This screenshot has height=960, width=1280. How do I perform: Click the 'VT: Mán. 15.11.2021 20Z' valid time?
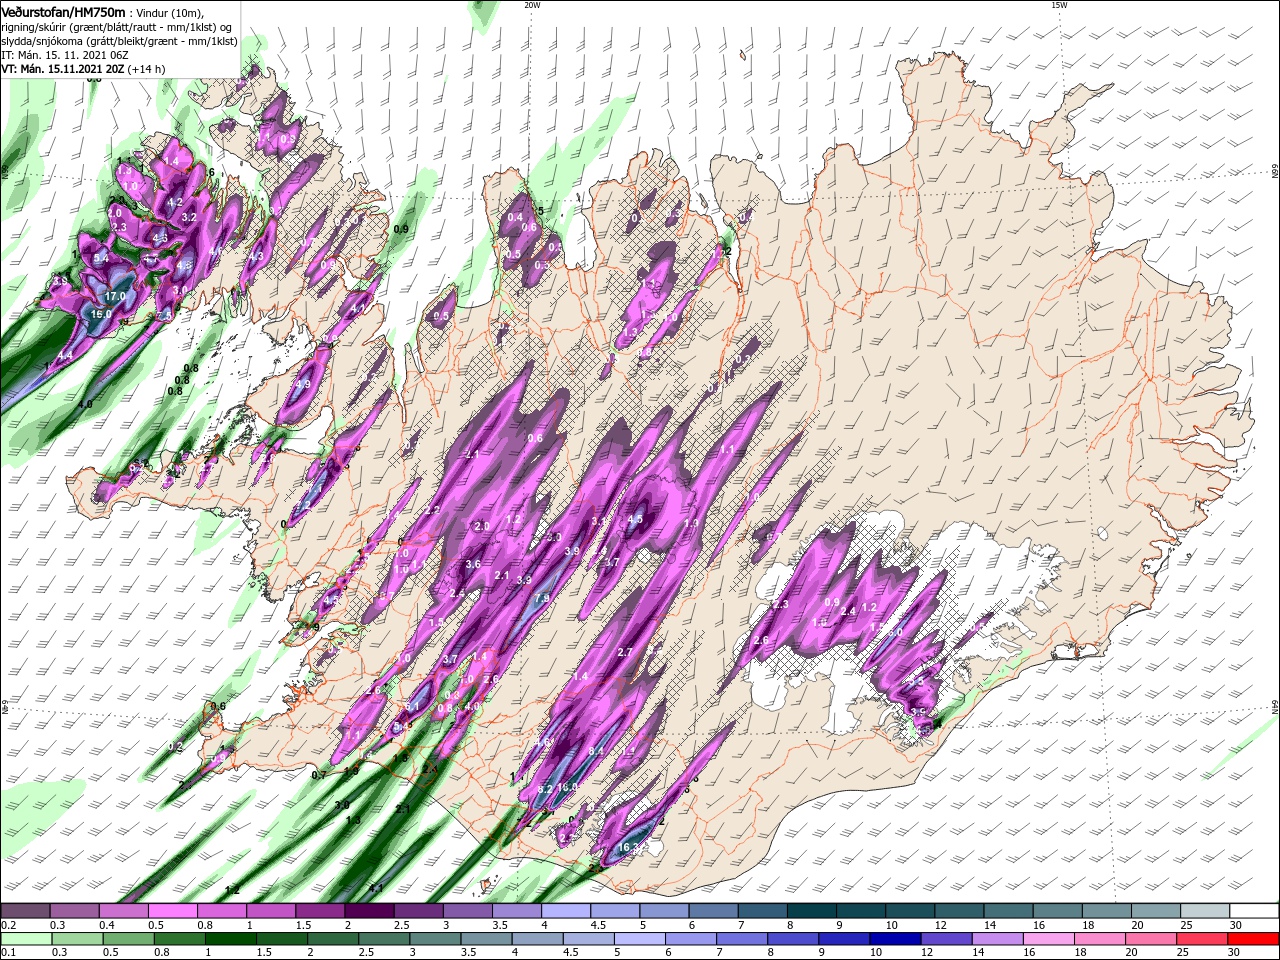(x=62, y=69)
